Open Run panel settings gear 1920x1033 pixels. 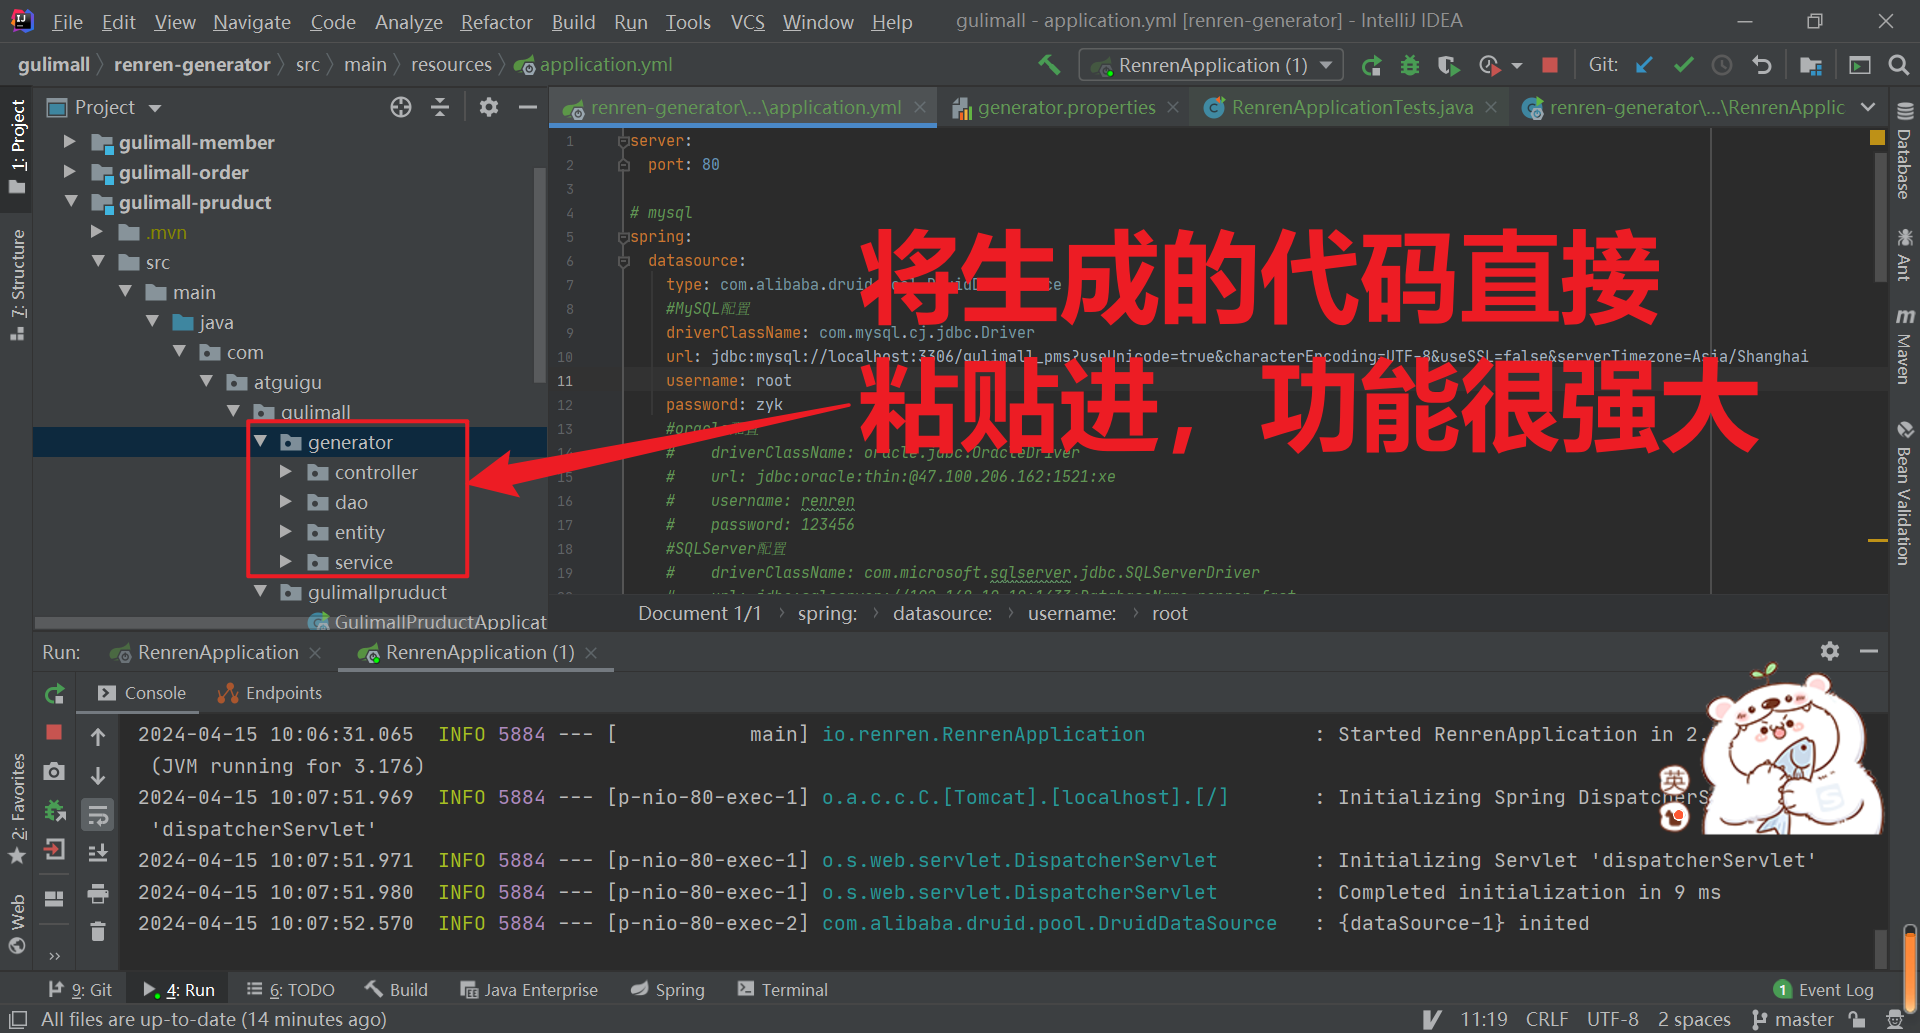1830,651
